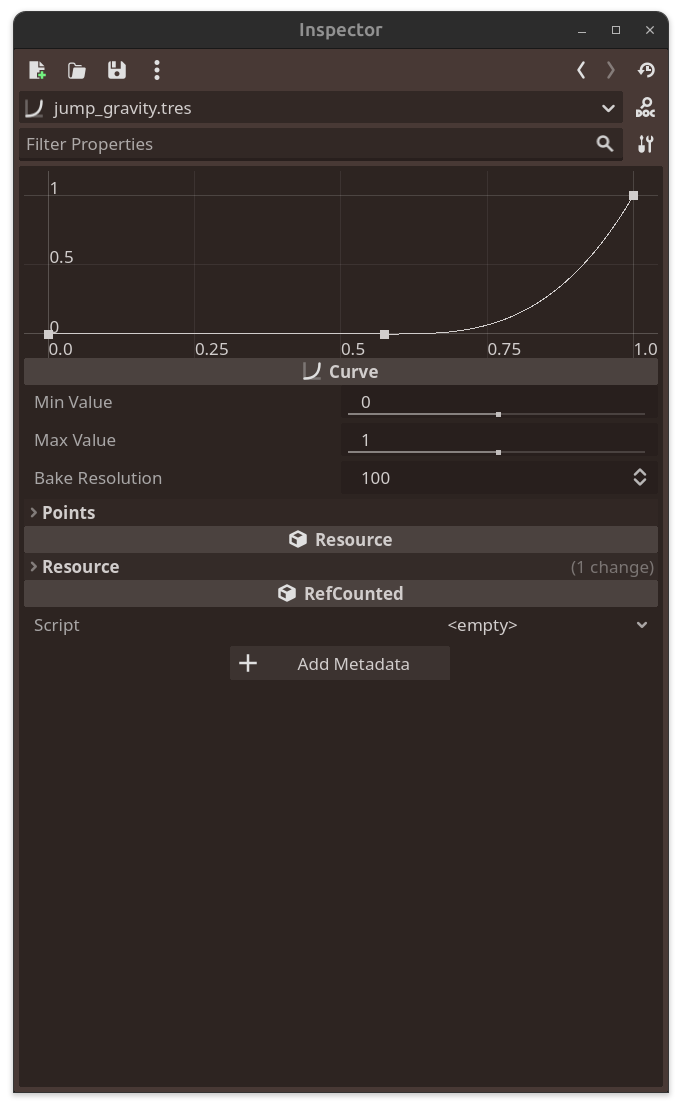Click the Add Metadata button
The width and height of the screenshot is (682, 1109).
point(339,663)
